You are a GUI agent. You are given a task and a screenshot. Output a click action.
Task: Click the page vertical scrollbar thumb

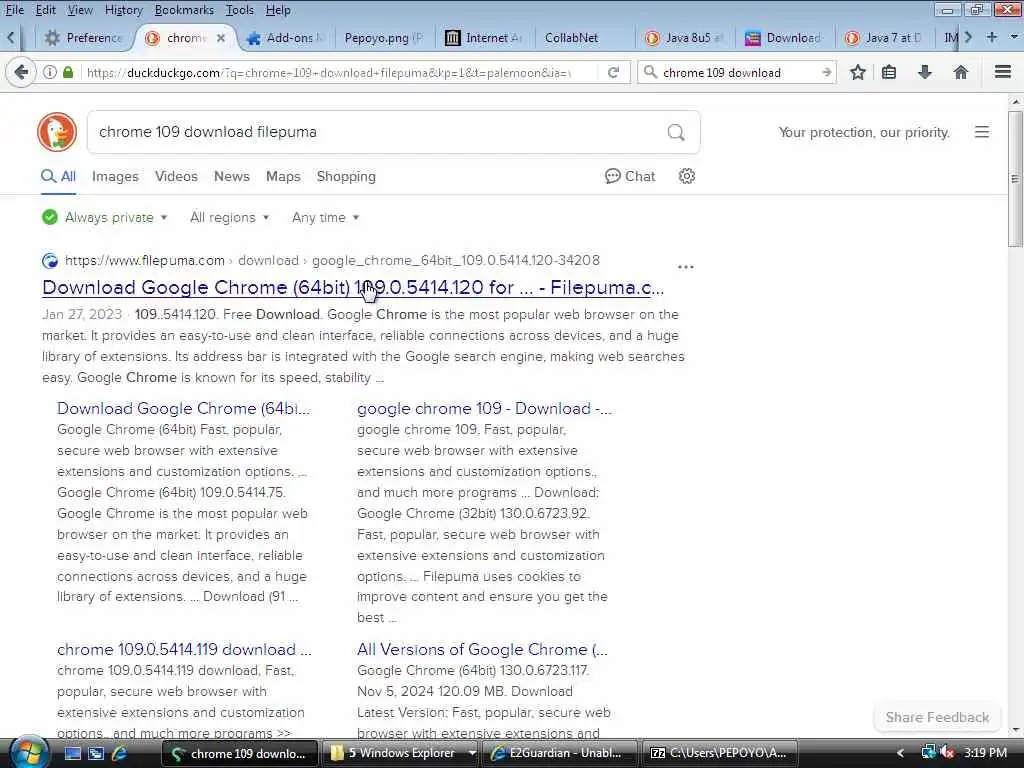1015,178
